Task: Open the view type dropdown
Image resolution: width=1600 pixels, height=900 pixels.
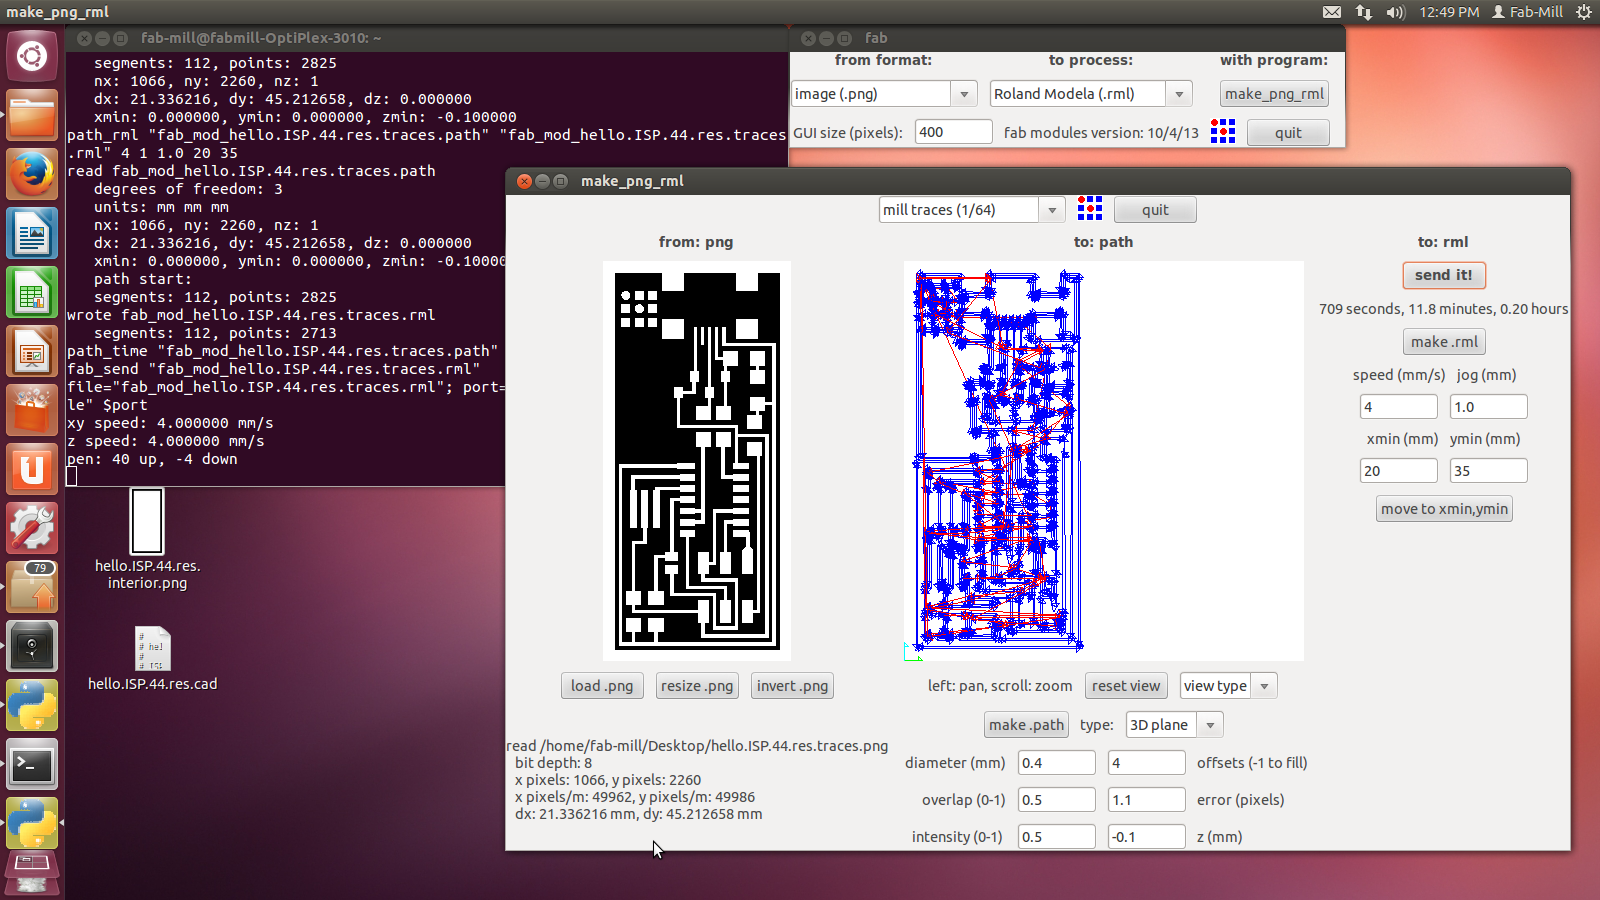Action: [1264, 686]
